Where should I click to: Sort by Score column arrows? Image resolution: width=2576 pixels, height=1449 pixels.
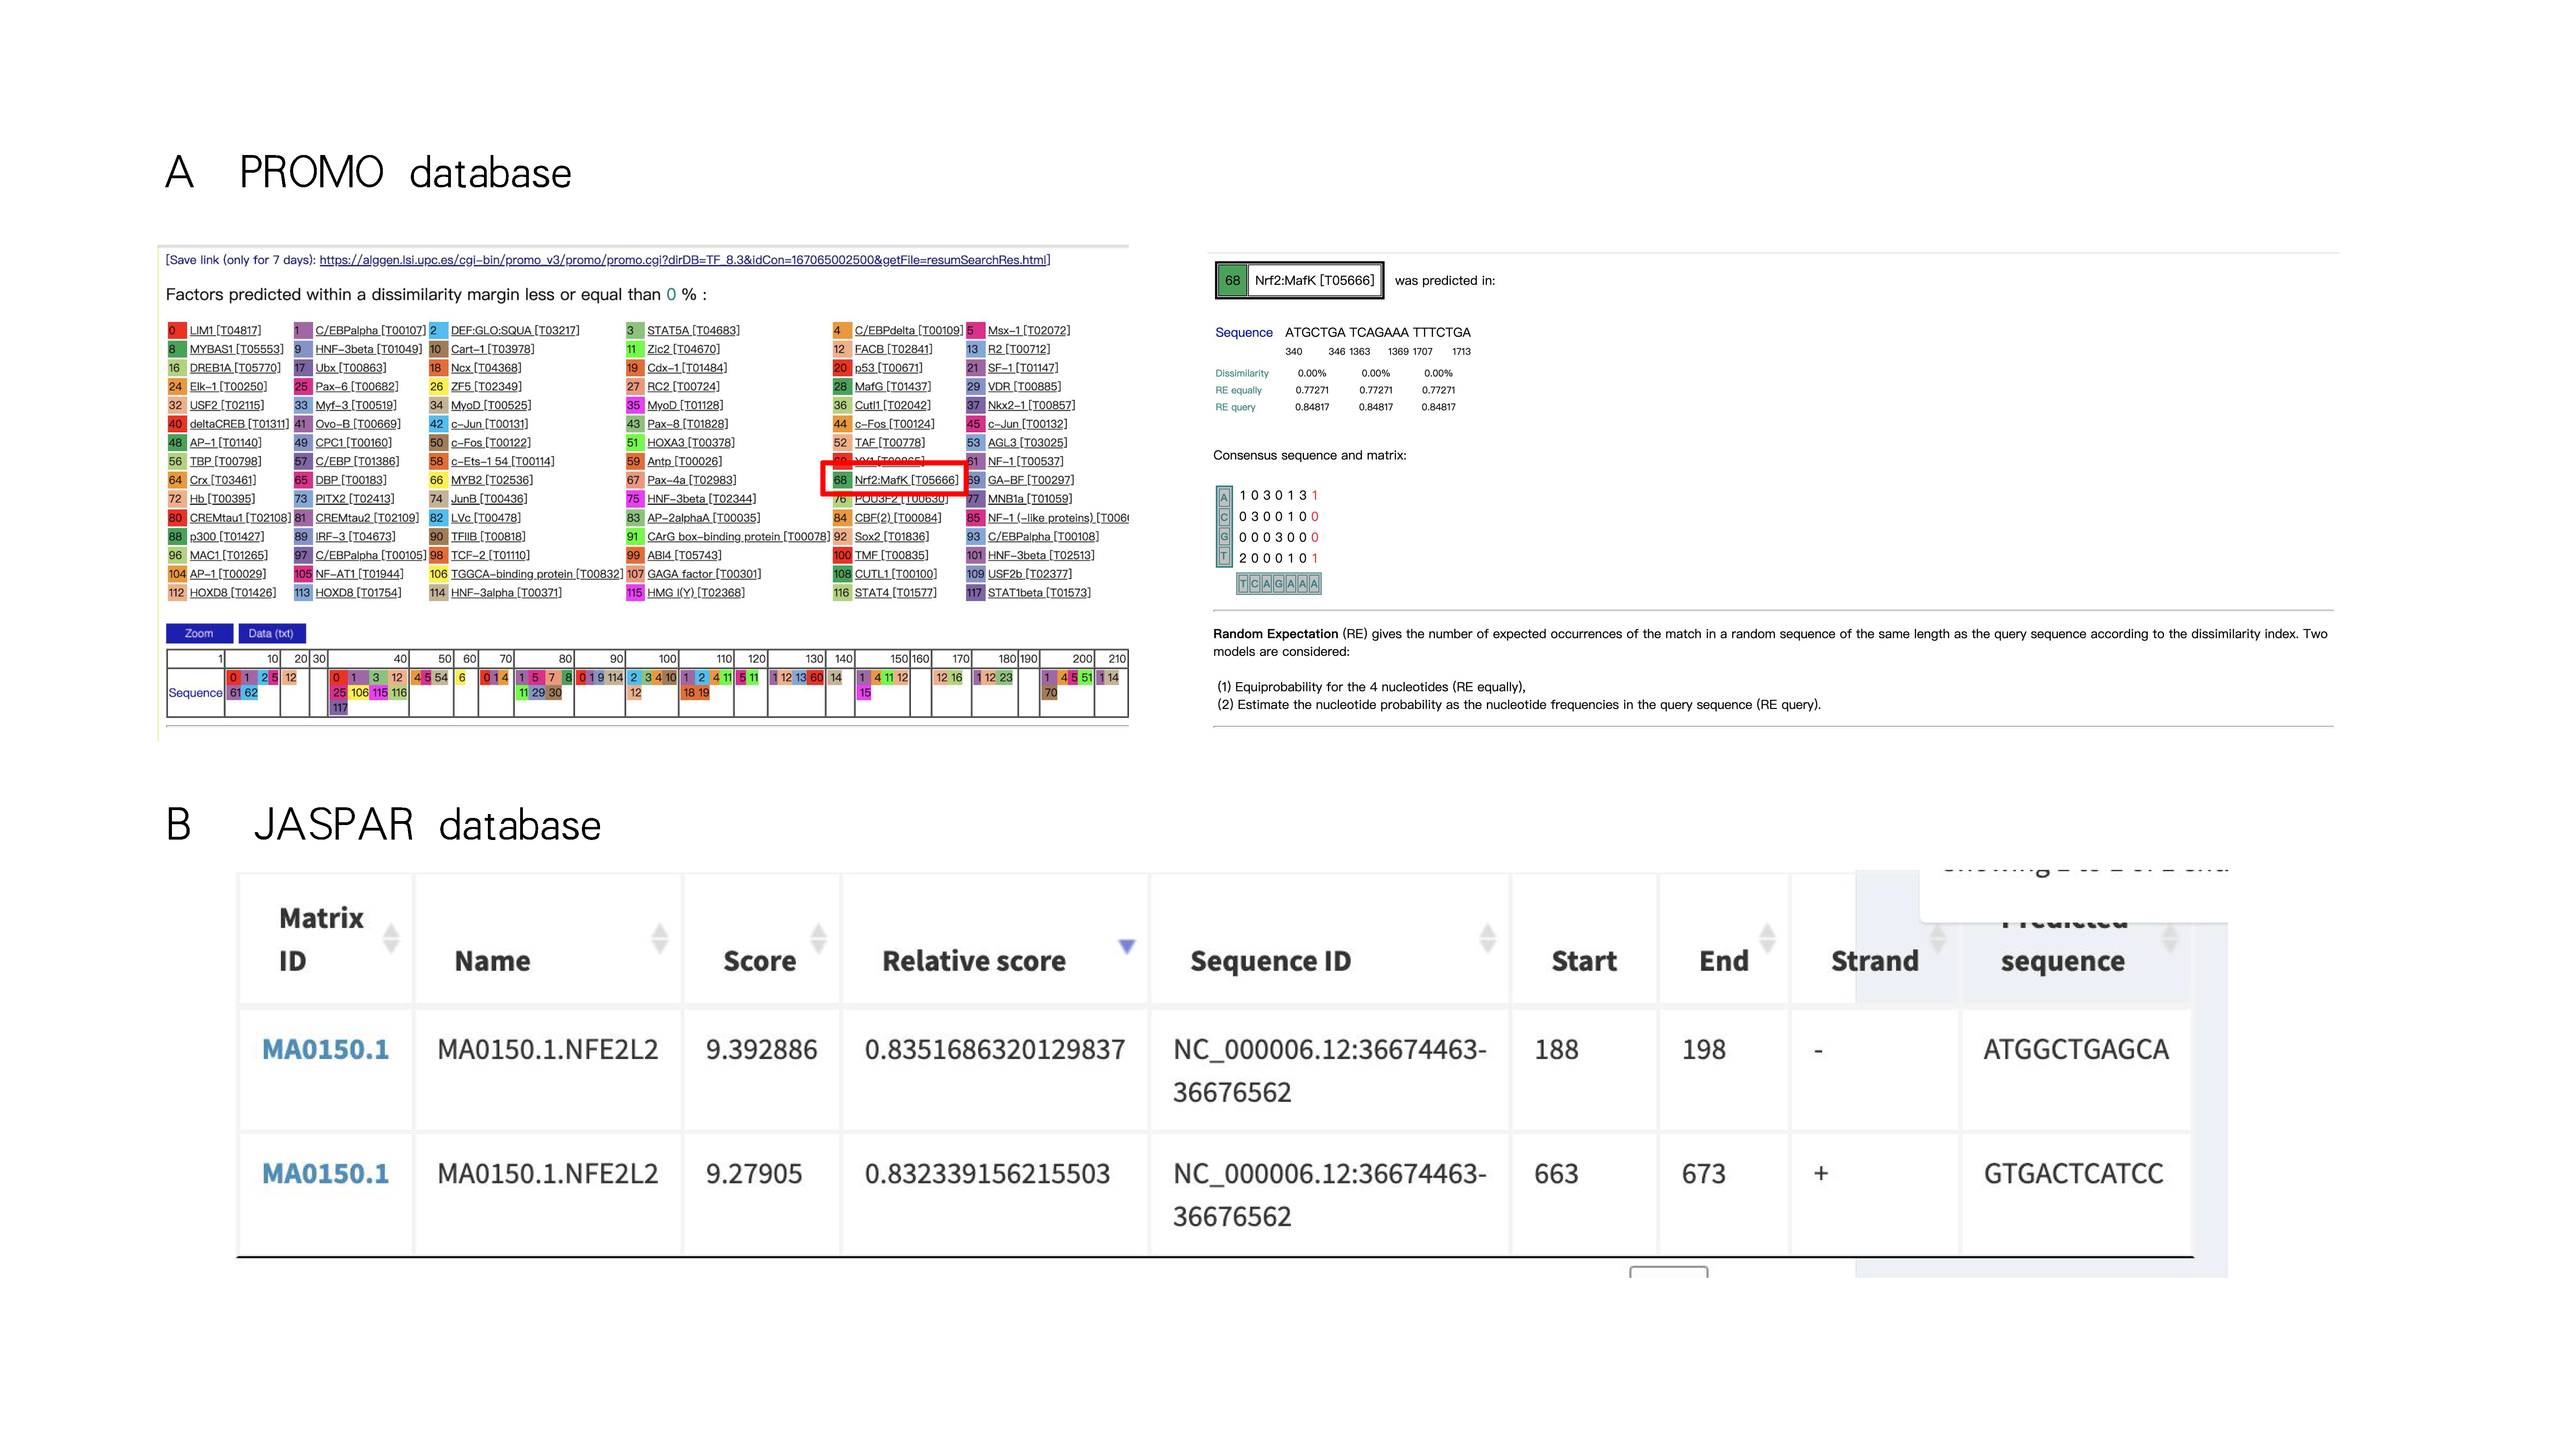coord(818,938)
